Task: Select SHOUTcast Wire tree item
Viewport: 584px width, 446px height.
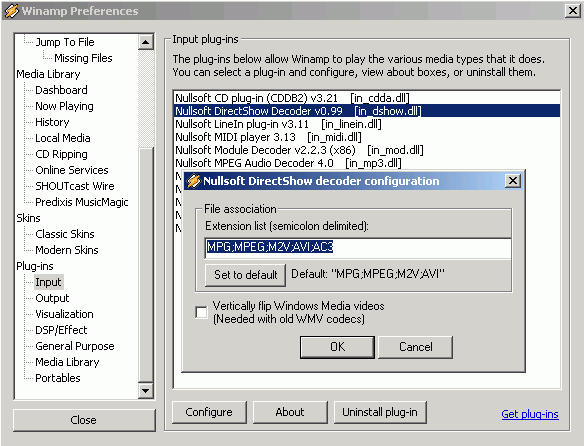Action: pyautogui.click(x=75, y=186)
